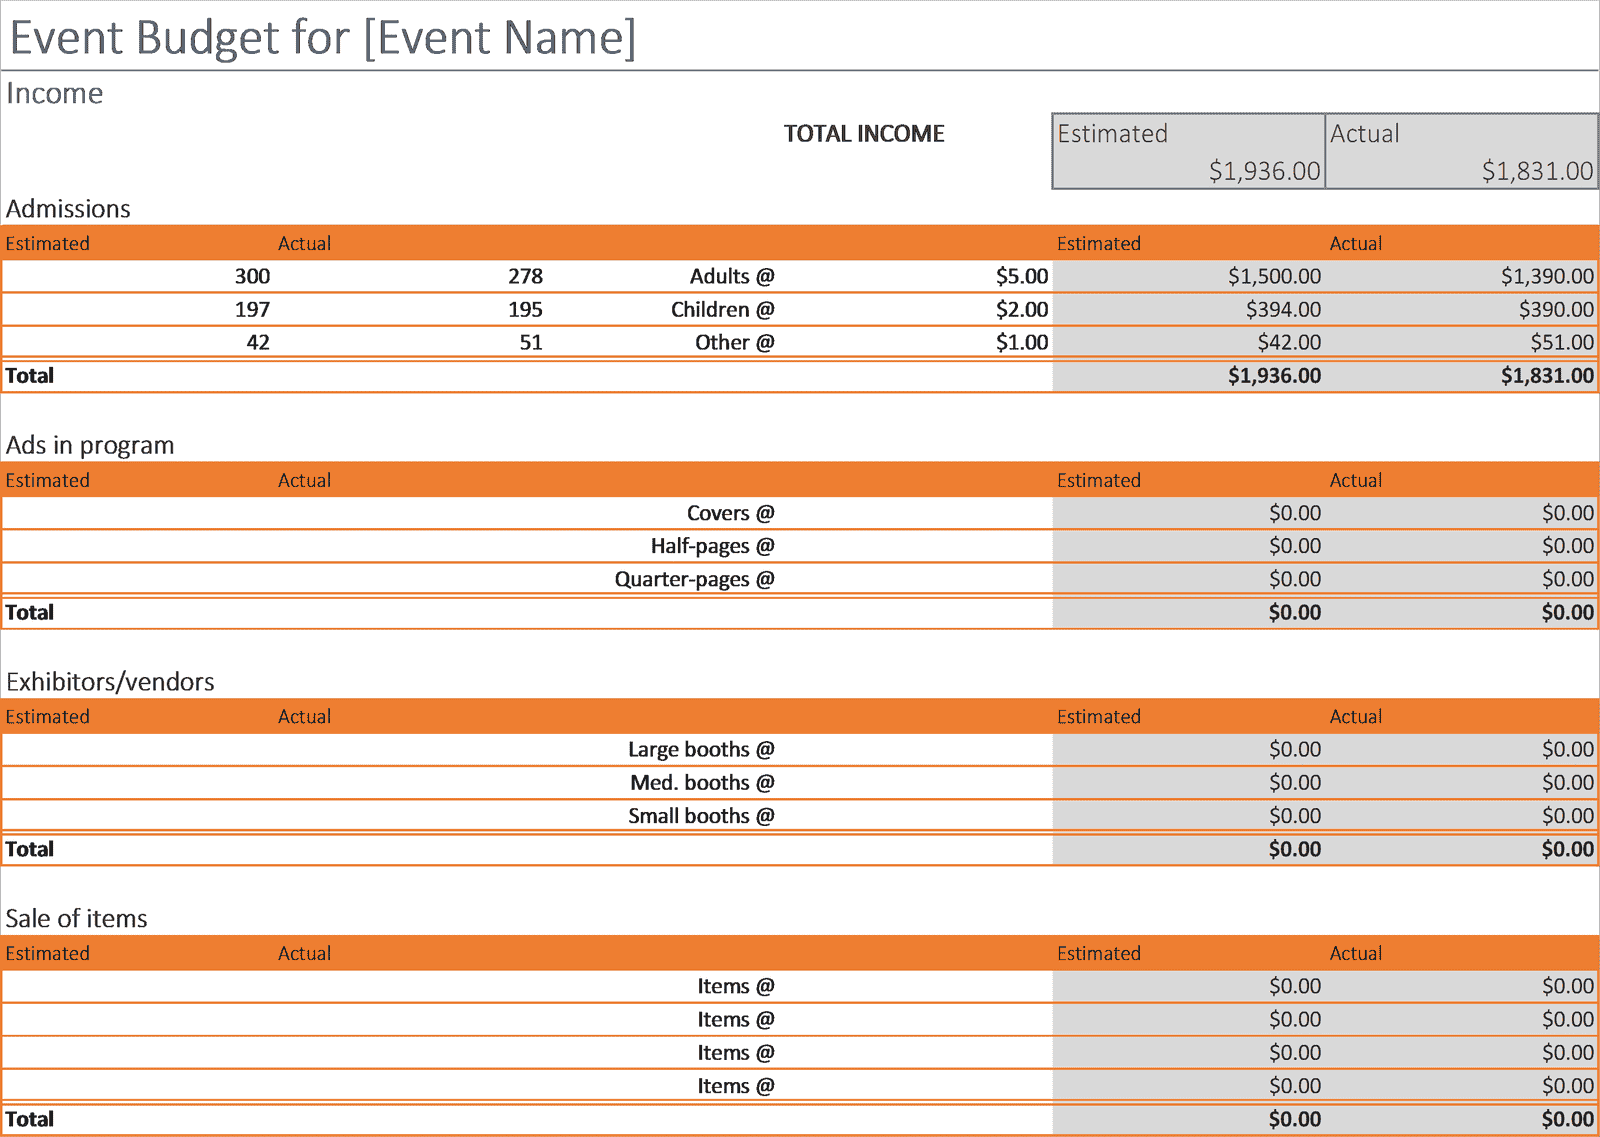The image size is (1600, 1137).
Task: Select the Covers estimated amount $0.00
Action: pyautogui.click(x=1295, y=513)
